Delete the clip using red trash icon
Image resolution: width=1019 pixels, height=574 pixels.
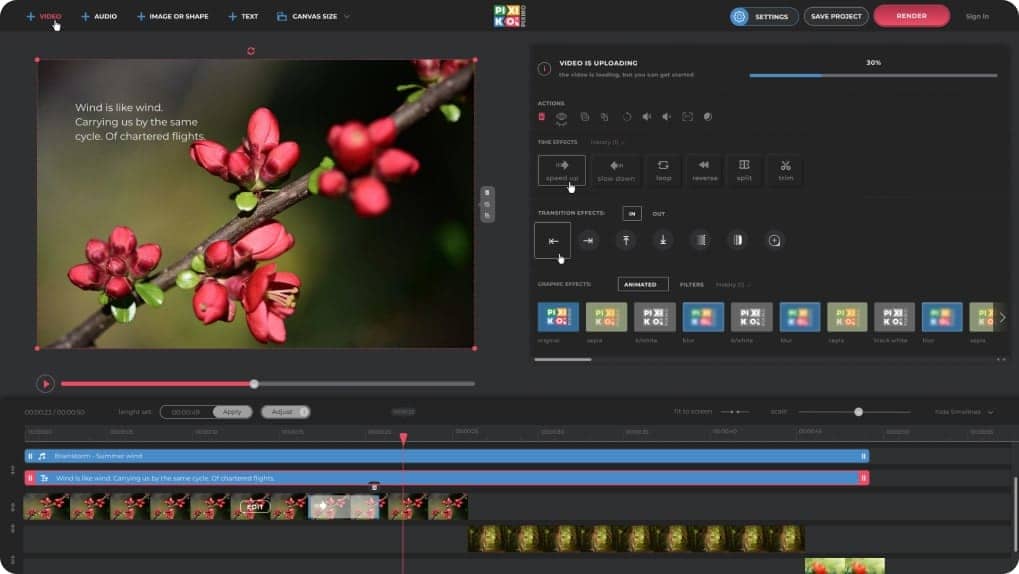click(x=542, y=117)
